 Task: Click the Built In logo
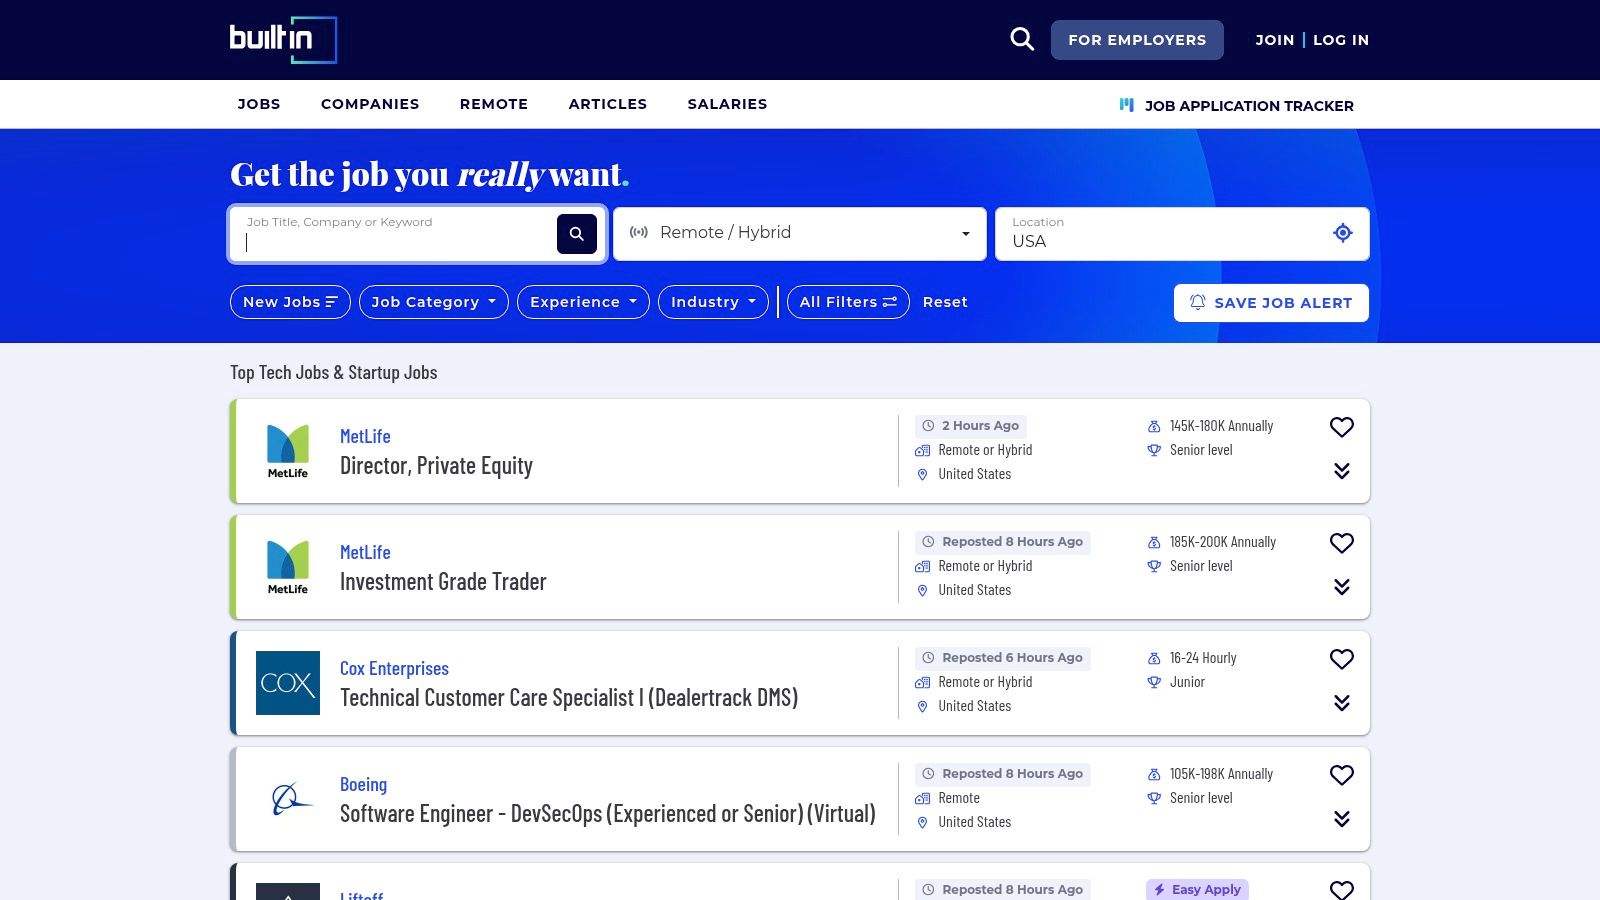click(283, 40)
